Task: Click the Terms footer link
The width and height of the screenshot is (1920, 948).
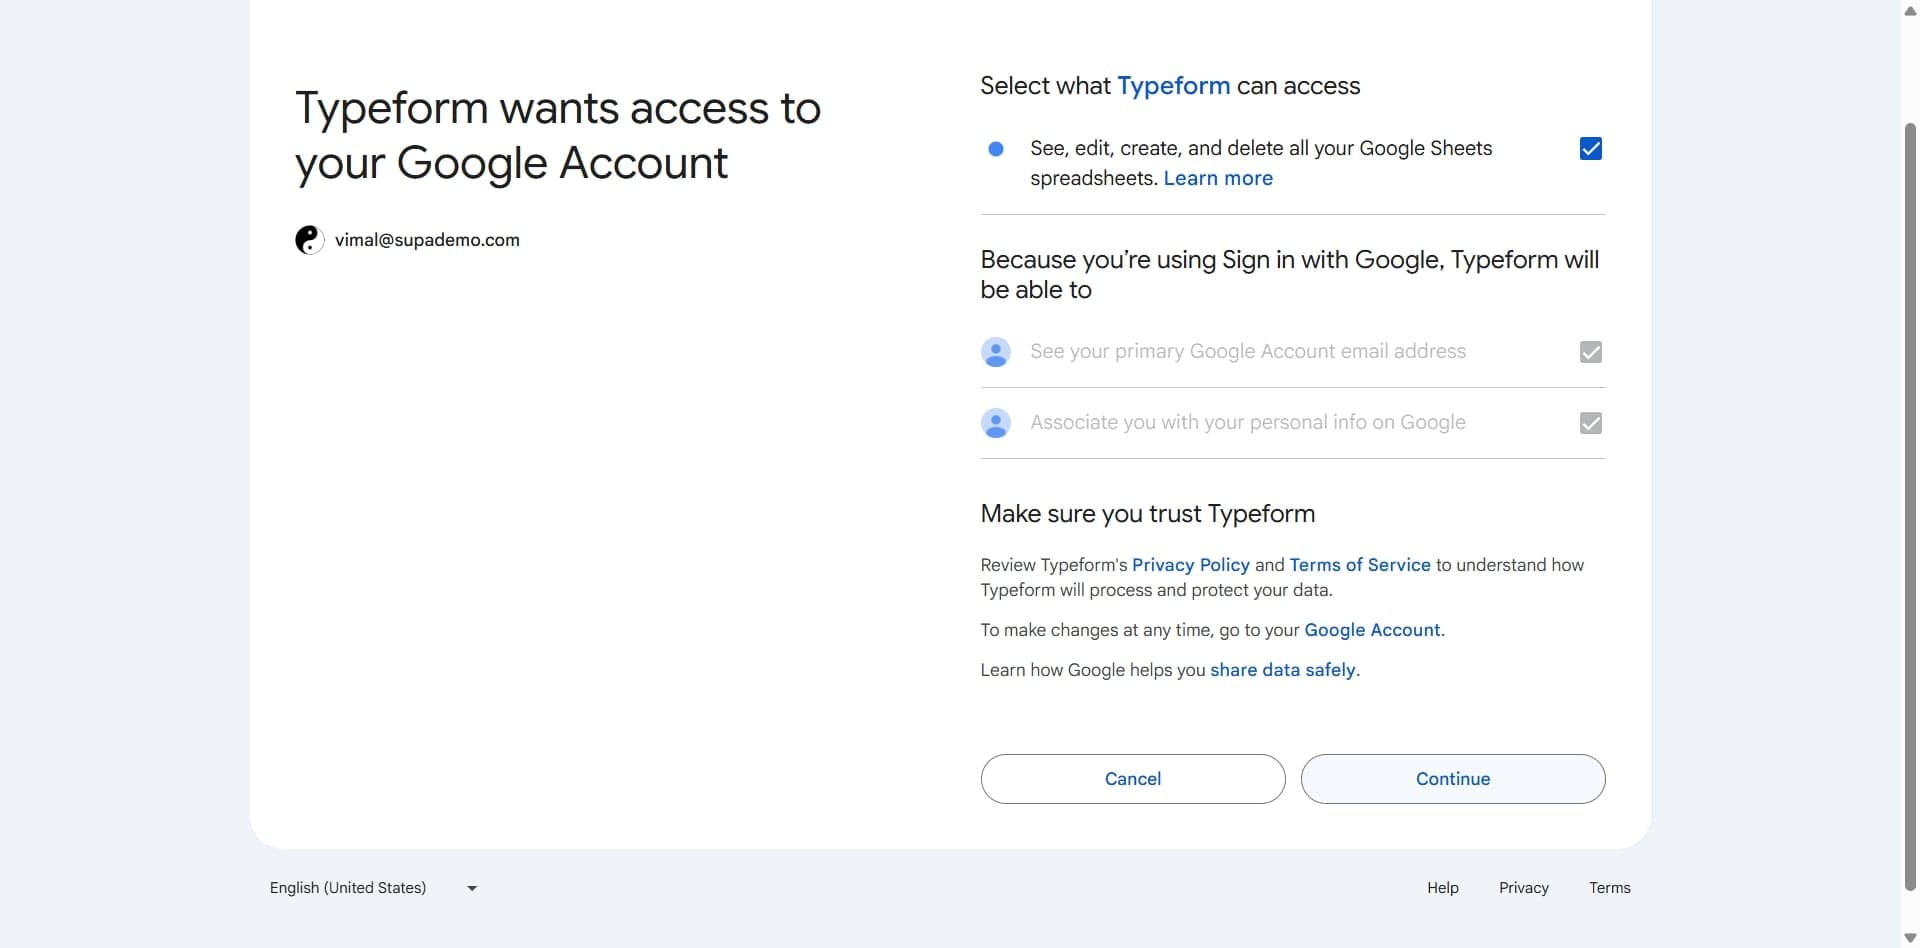Action: (1609, 887)
